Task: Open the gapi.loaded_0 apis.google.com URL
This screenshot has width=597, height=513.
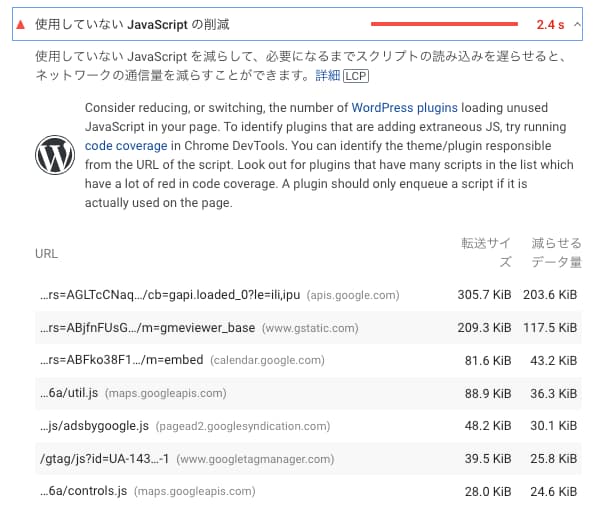Action: tap(220, 295)
